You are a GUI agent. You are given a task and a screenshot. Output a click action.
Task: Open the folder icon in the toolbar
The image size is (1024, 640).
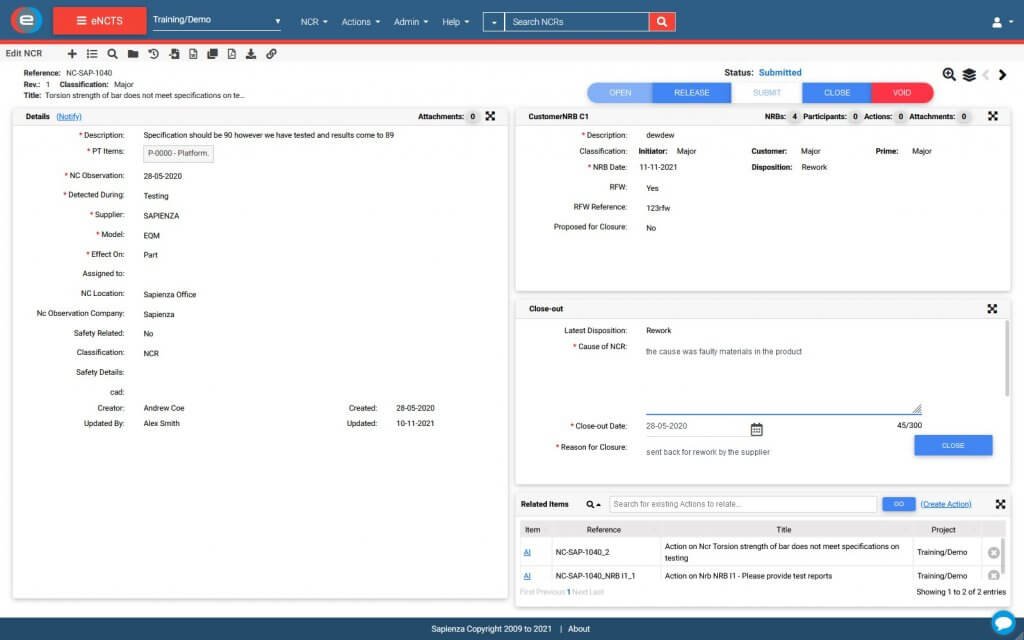[132, 54]
